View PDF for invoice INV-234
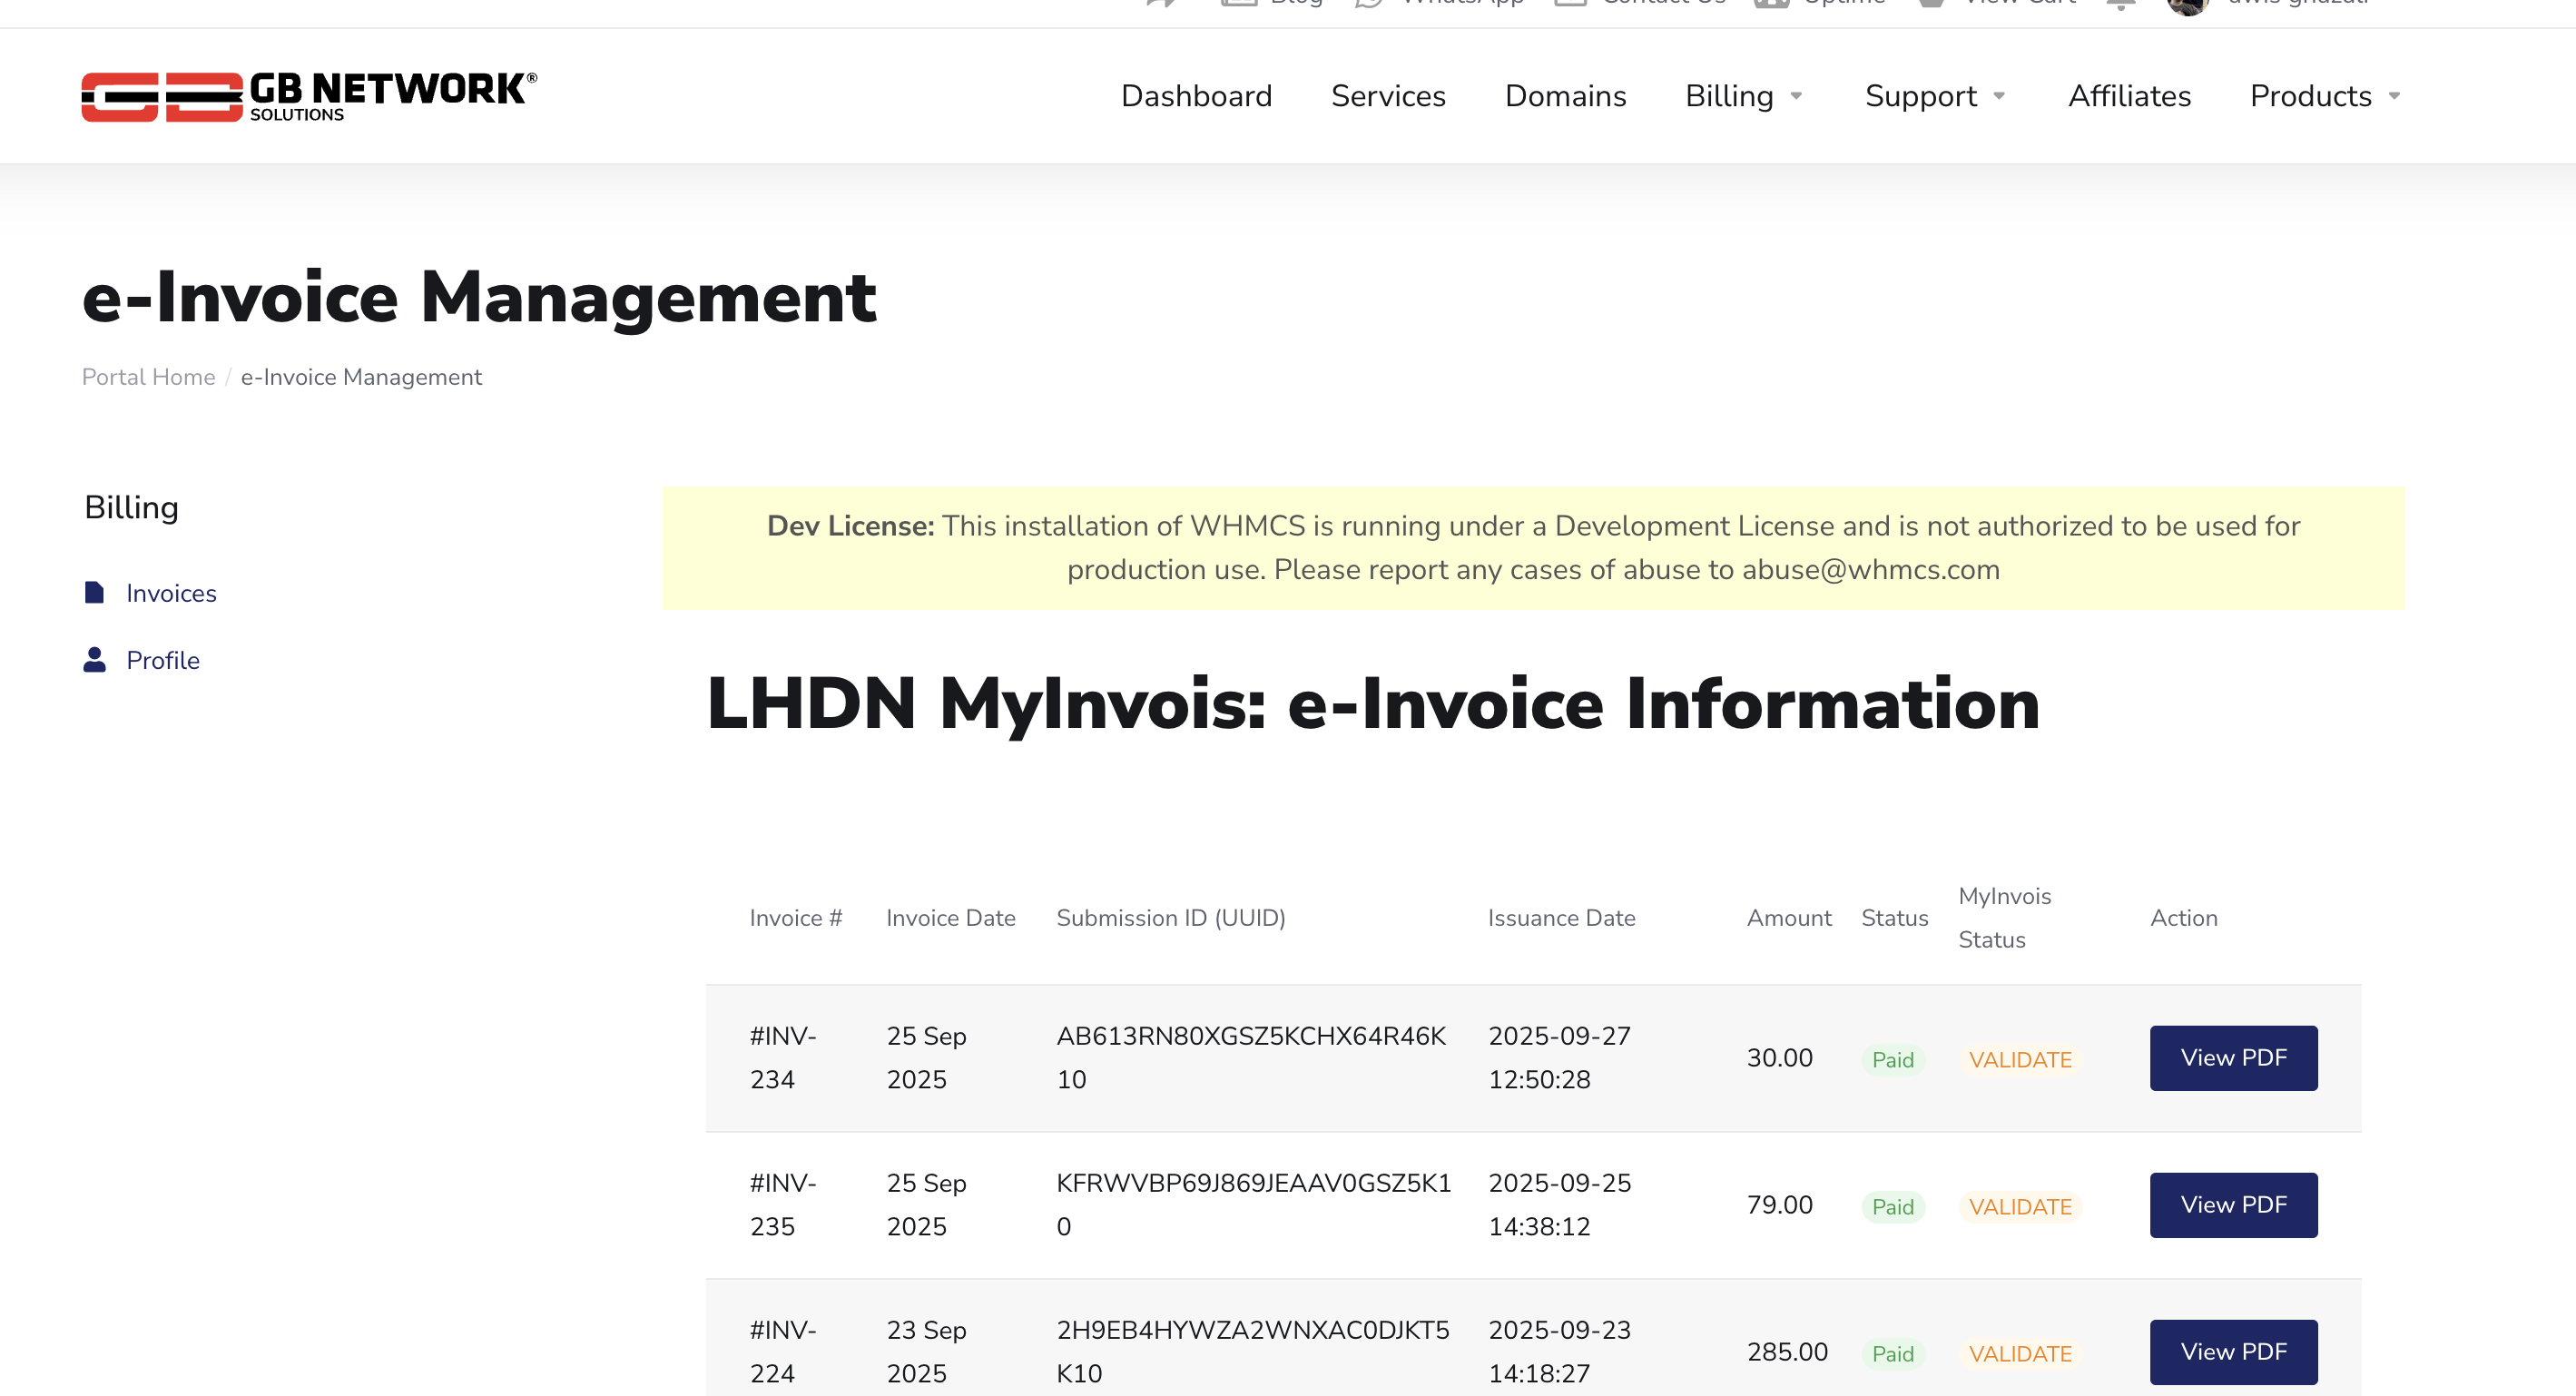Image resolution: width=2576 pixels, height=1396 pixels. [x=2232, y=1058]
